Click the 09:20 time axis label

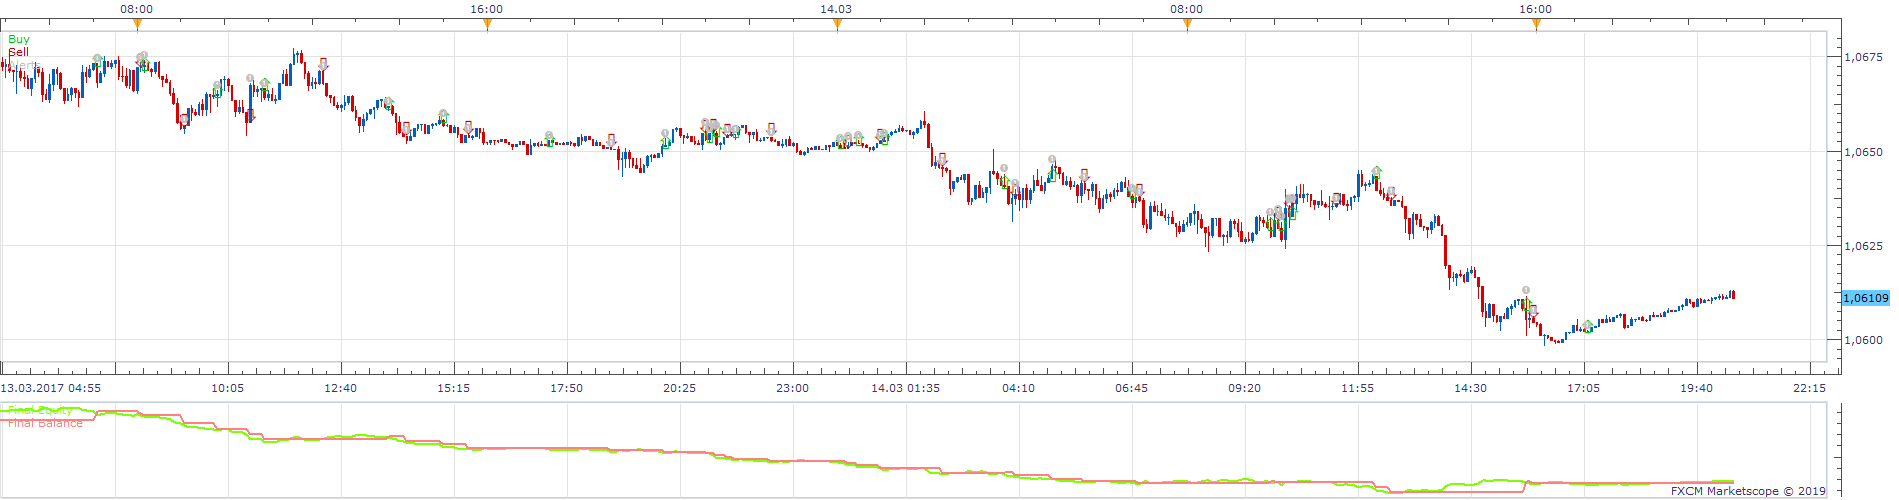coord(1245,388)
